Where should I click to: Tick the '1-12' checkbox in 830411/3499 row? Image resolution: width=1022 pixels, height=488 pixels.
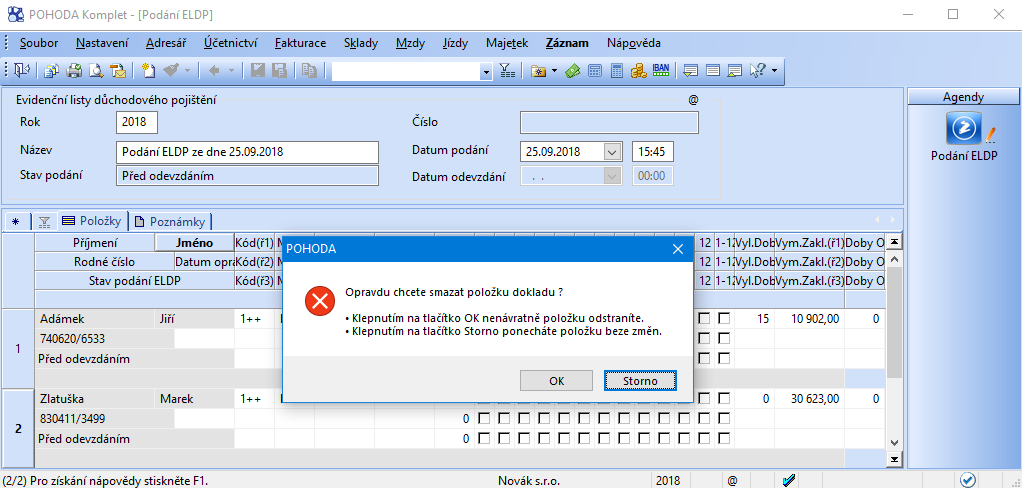click(724, 418)
